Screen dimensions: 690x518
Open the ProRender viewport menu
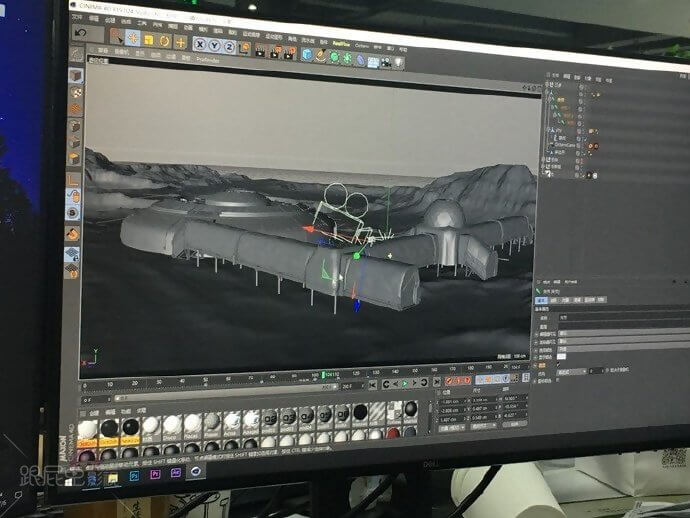pyautogui.click(x=208, y=59)
